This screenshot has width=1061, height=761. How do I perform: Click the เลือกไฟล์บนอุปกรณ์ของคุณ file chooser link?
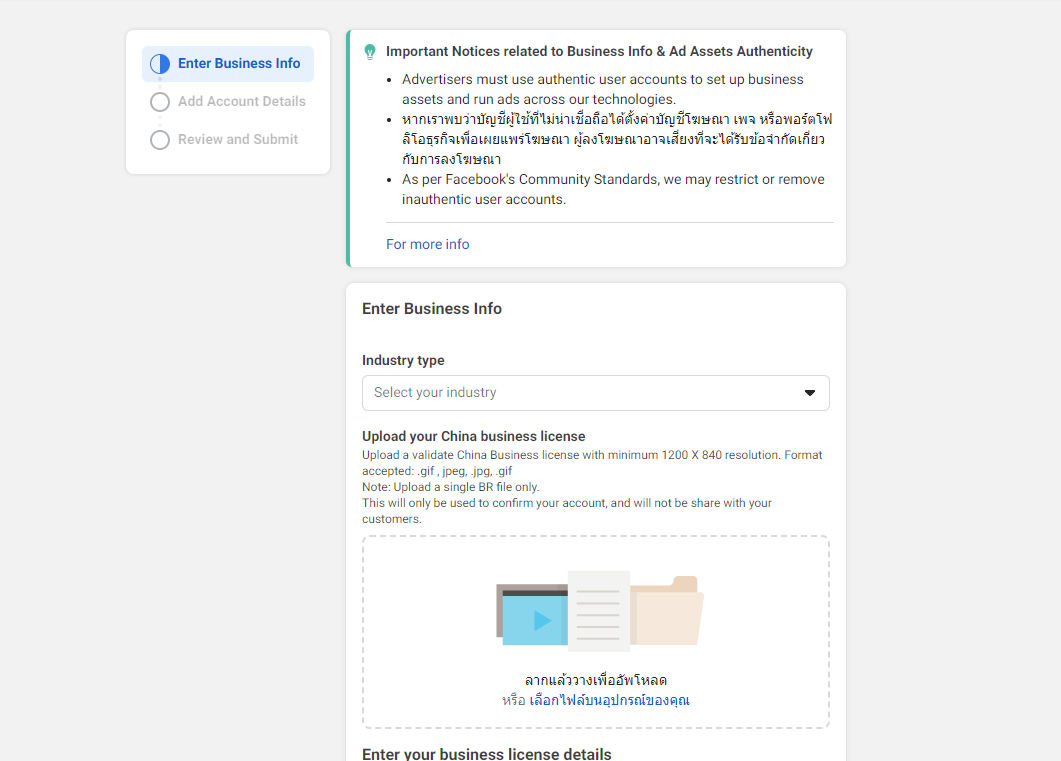[x=609, y=700]
